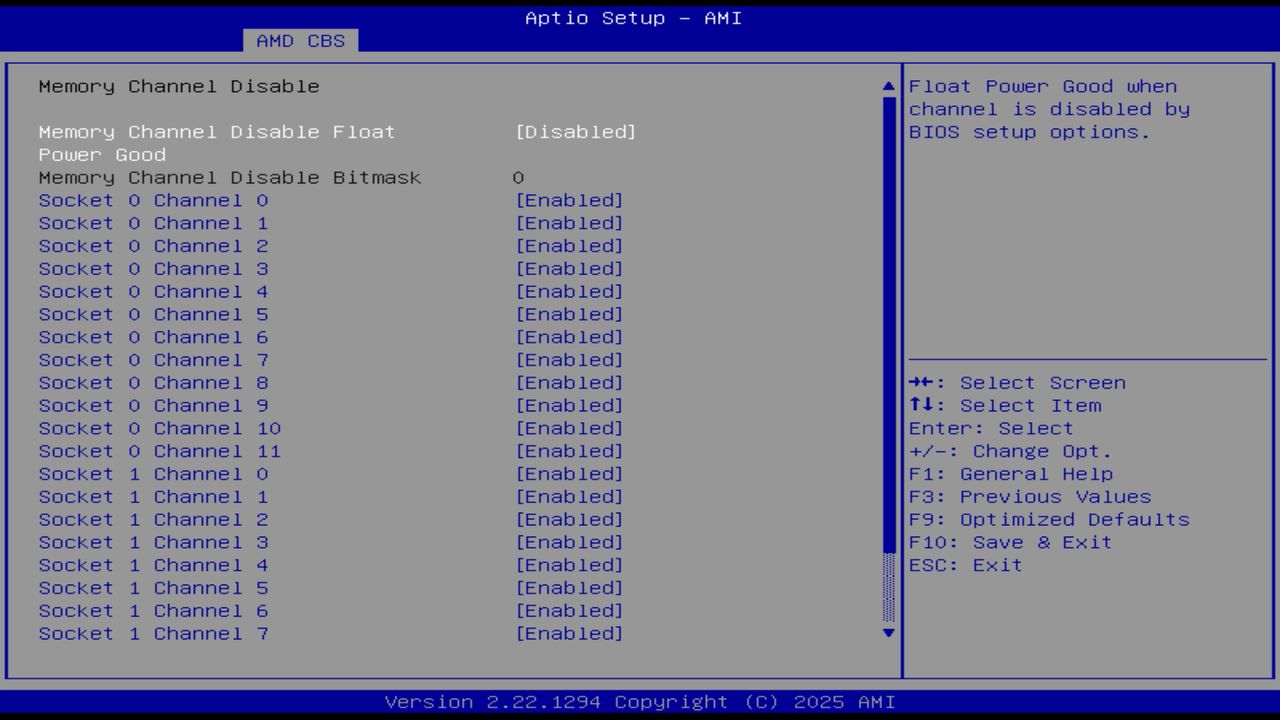
Task: Click the scrollbar up arrow
Action: tap(886, 86)
